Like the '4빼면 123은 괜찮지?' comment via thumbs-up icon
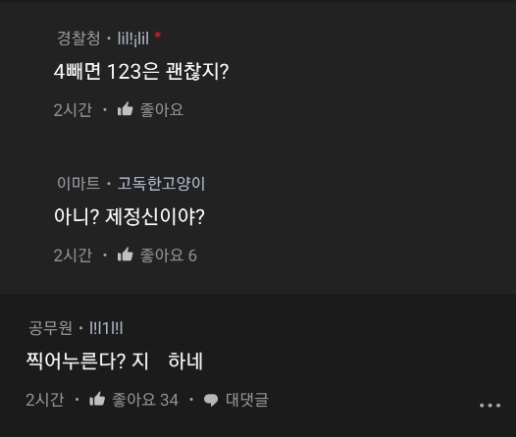The height and width of the screenshot is (437, 516). coord(125,109)
